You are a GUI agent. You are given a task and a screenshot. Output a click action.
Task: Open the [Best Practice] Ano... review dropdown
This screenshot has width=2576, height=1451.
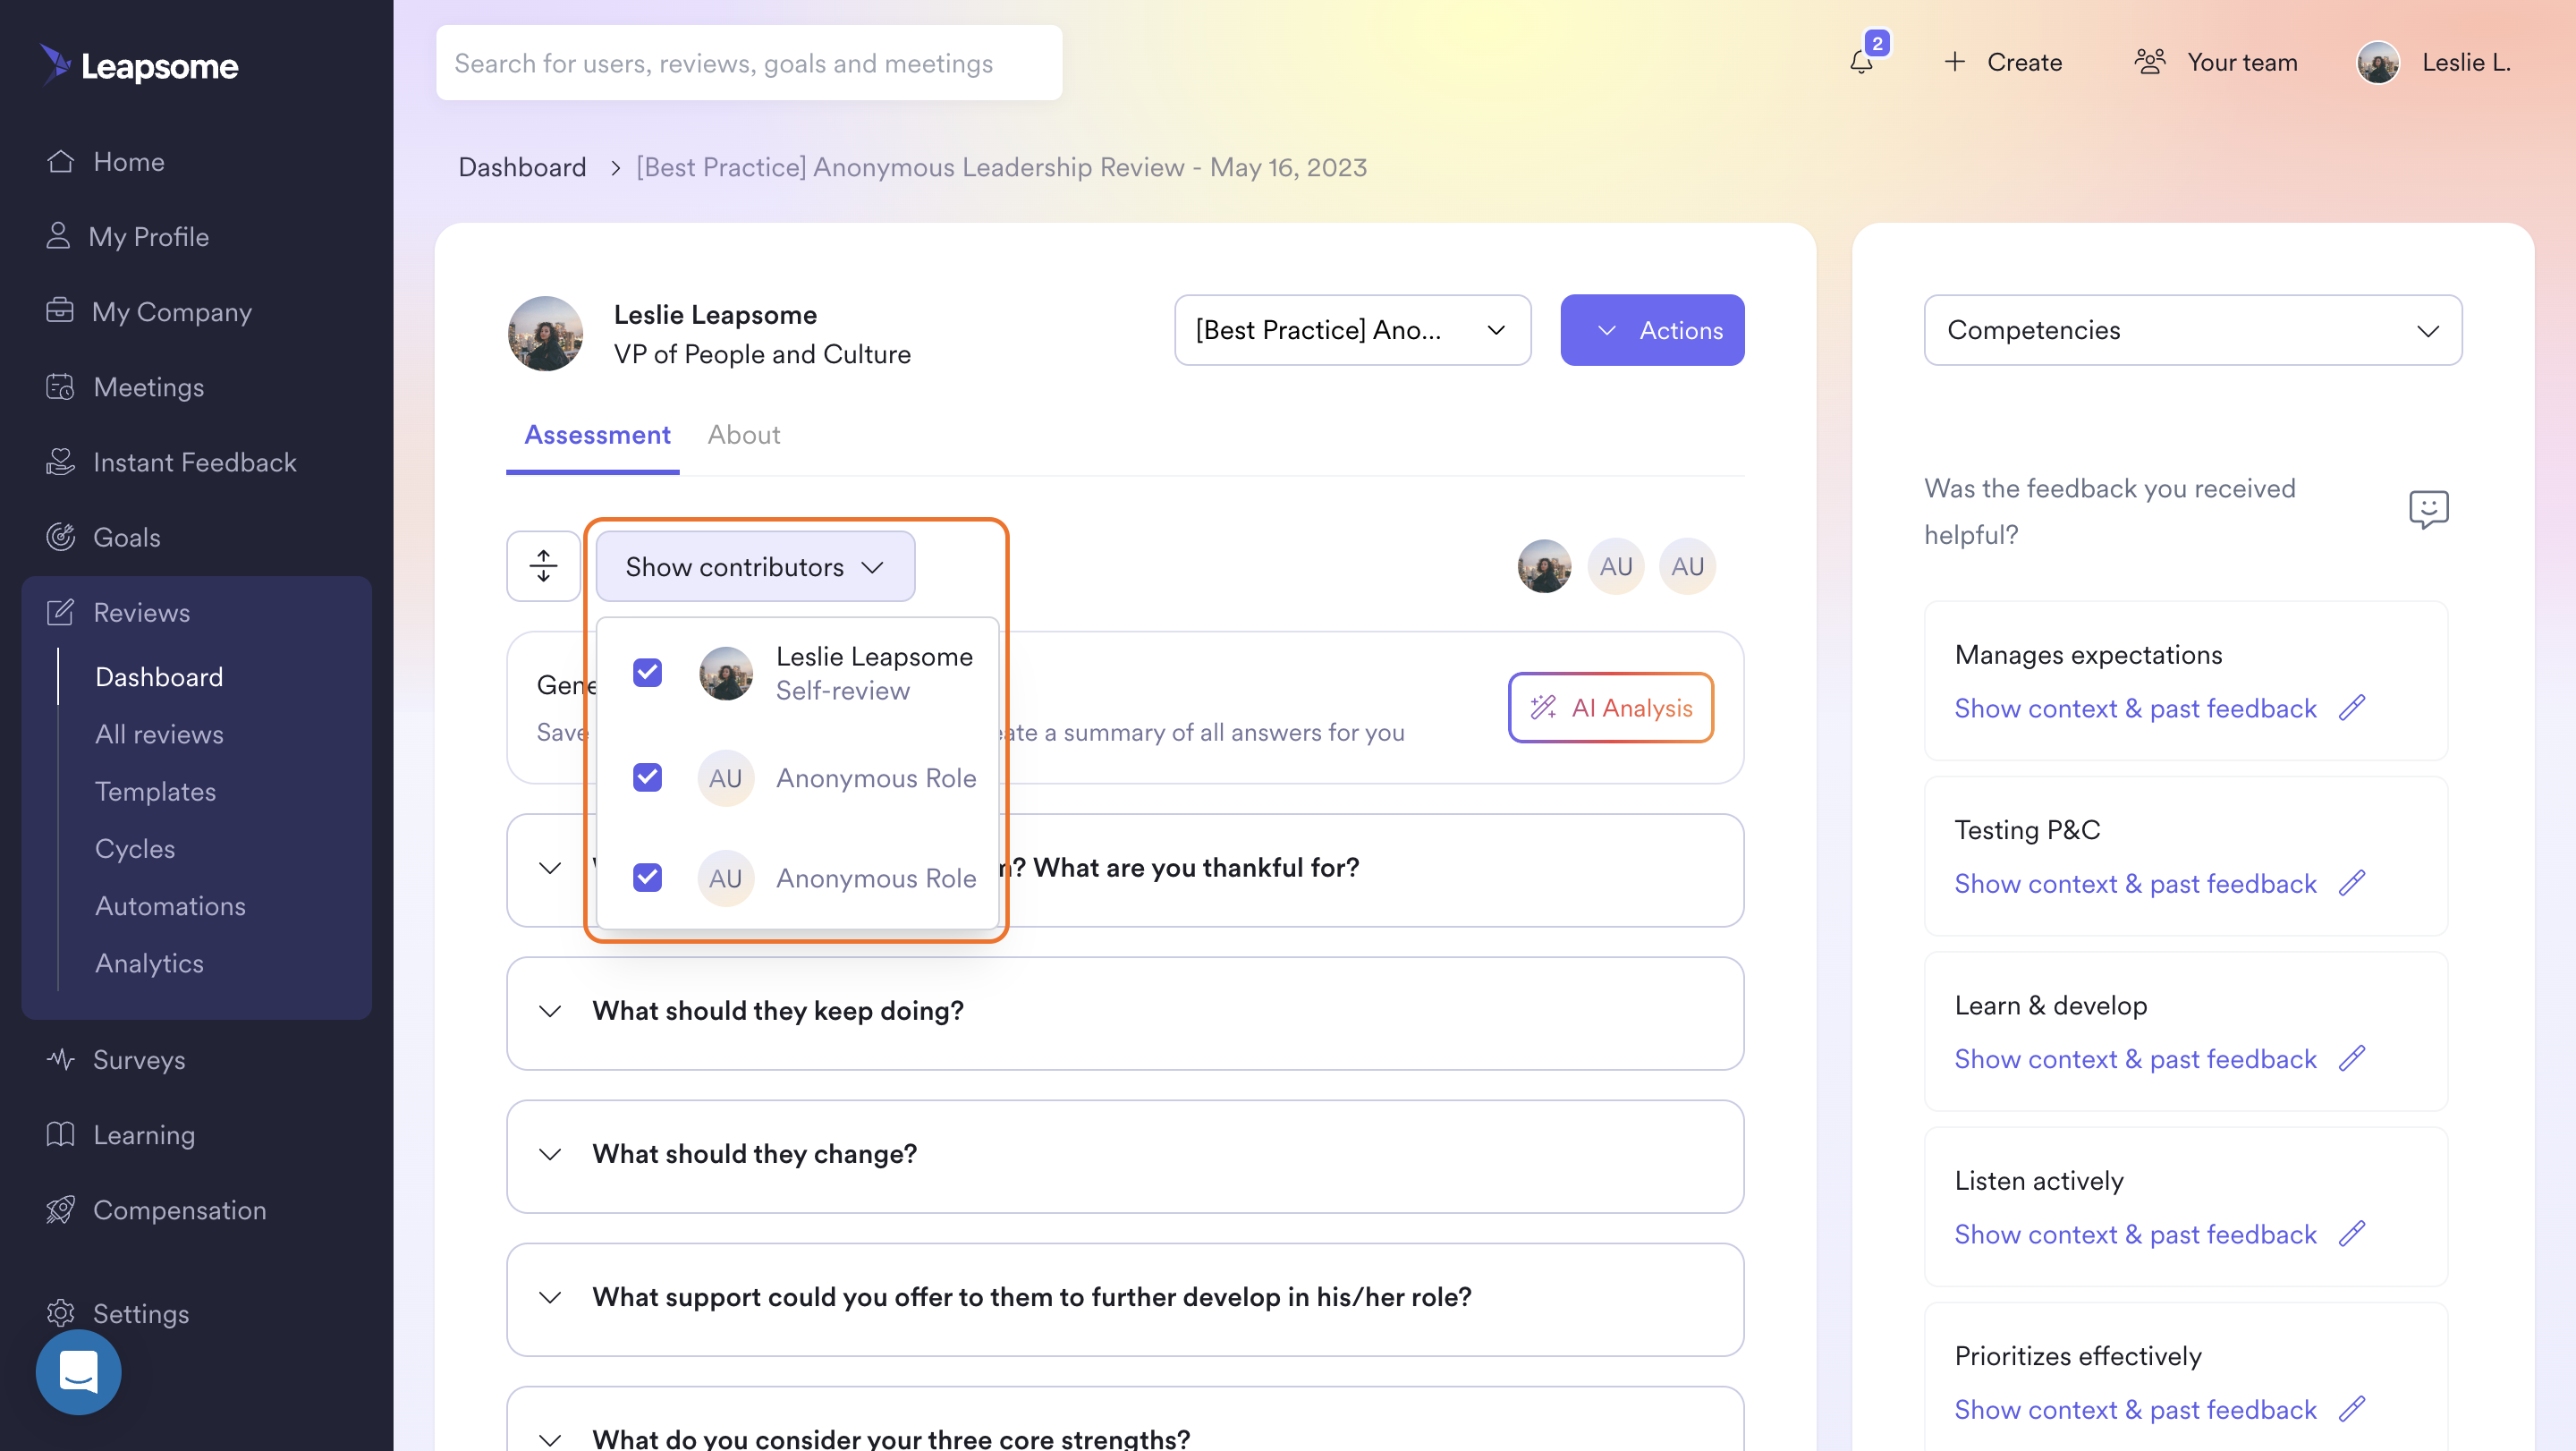click(1352, 329)
